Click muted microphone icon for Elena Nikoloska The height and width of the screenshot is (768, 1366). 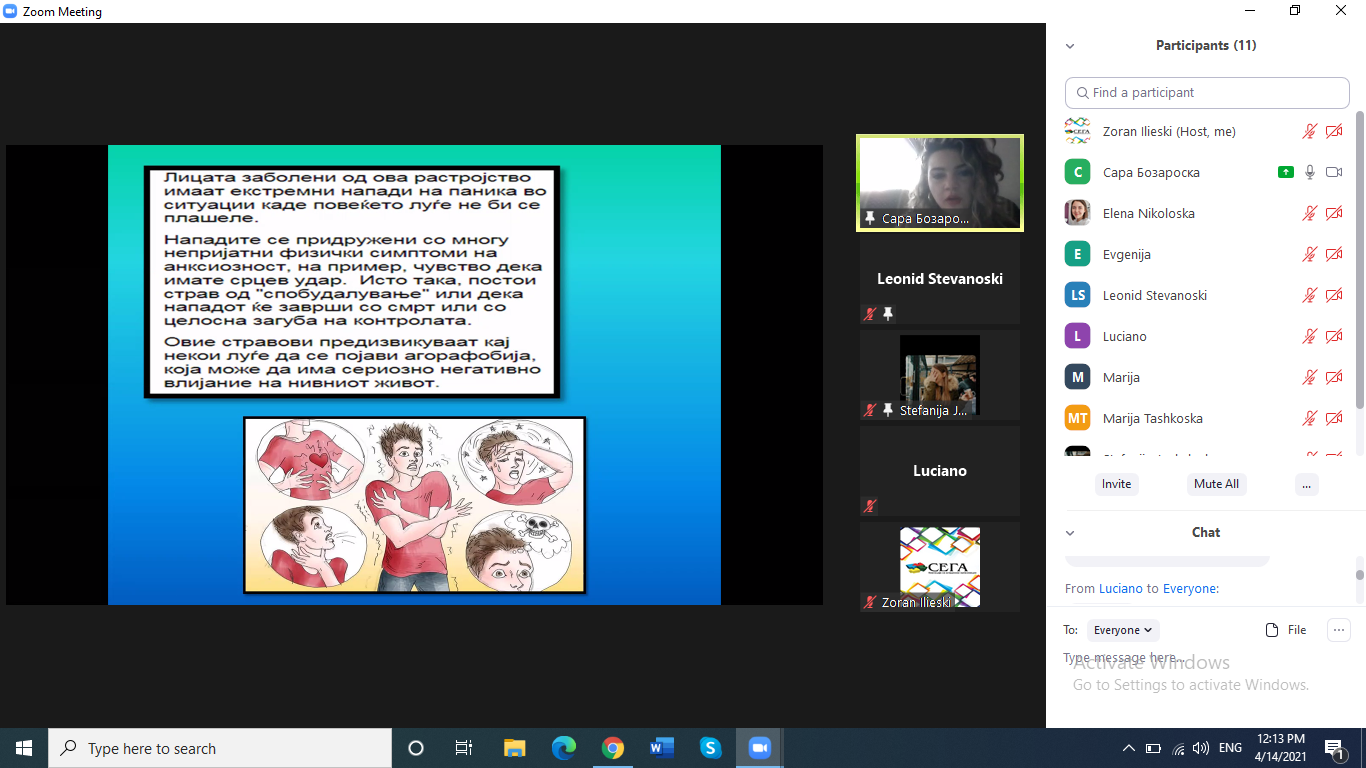pos(1309,213)
